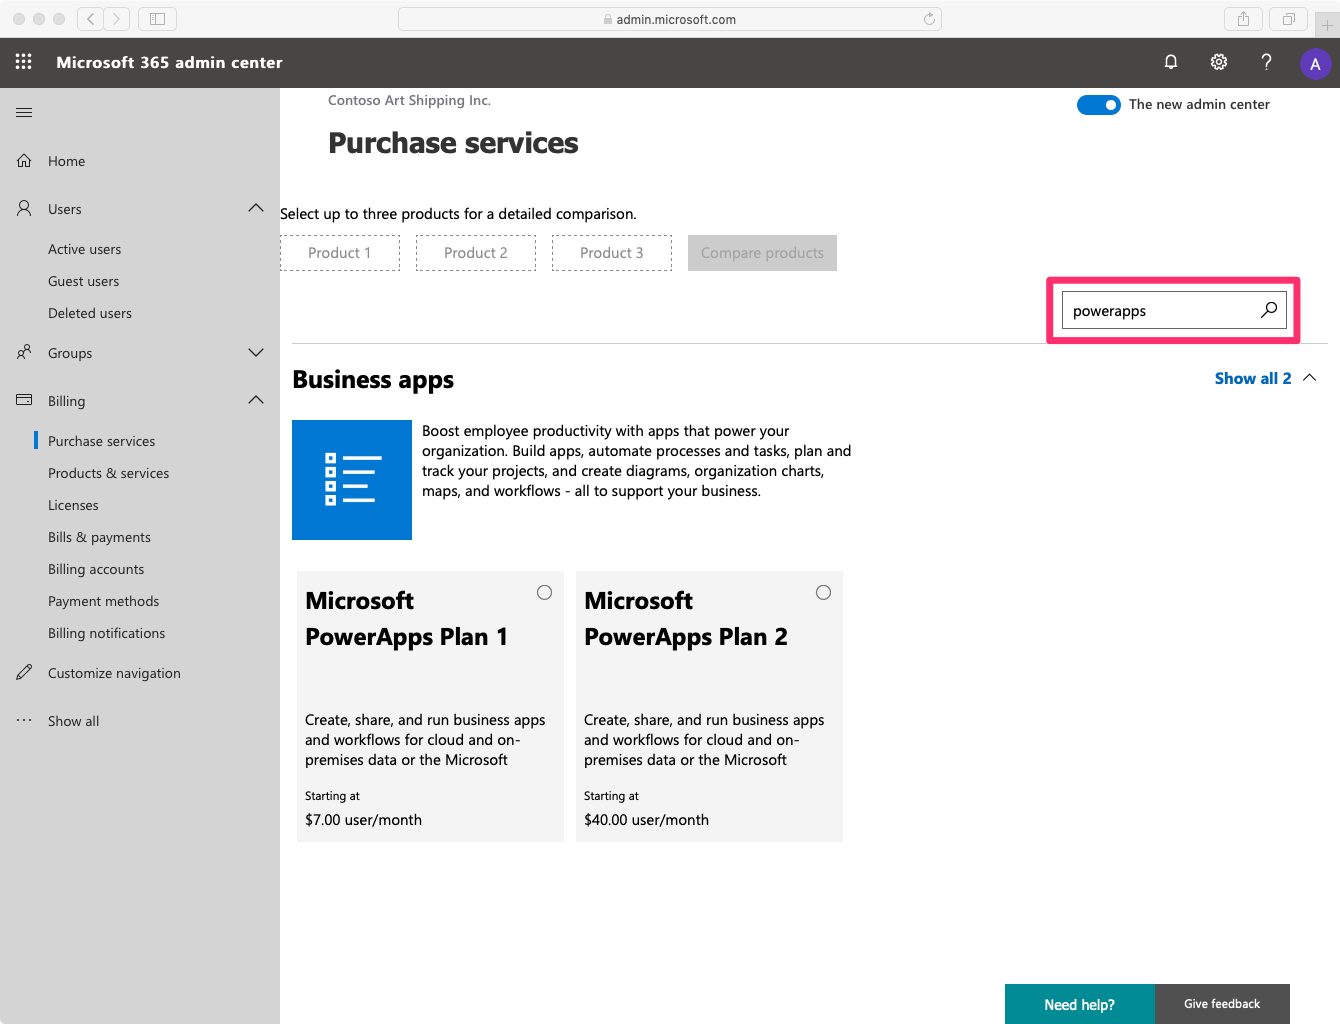
Task: Click Customize navigation
Action: coord(114,673)
